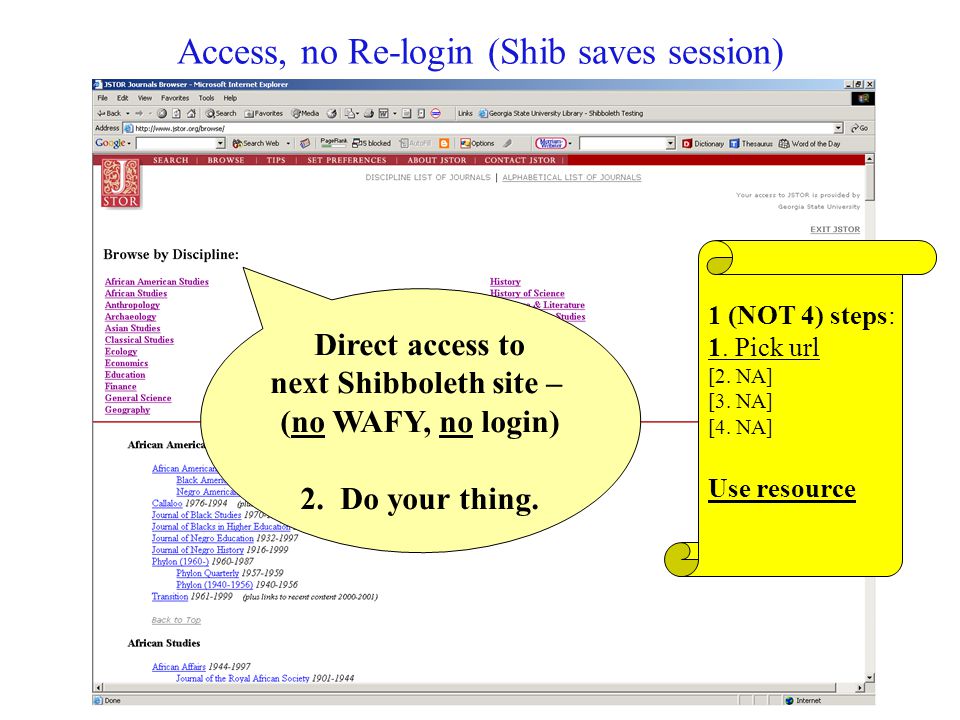Open SET PREFERENCES in JSTOR bar
The width and height of the screenshot is (960, 720).
pyautogui.click(x=347, y=160)
